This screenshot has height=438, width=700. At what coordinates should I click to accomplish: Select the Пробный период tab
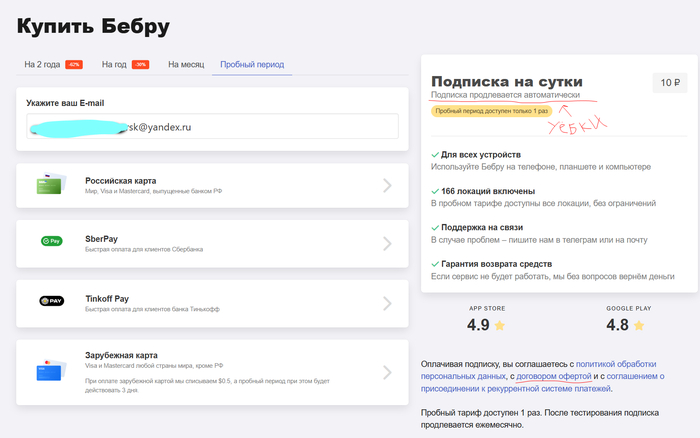[x=252, y=65]
